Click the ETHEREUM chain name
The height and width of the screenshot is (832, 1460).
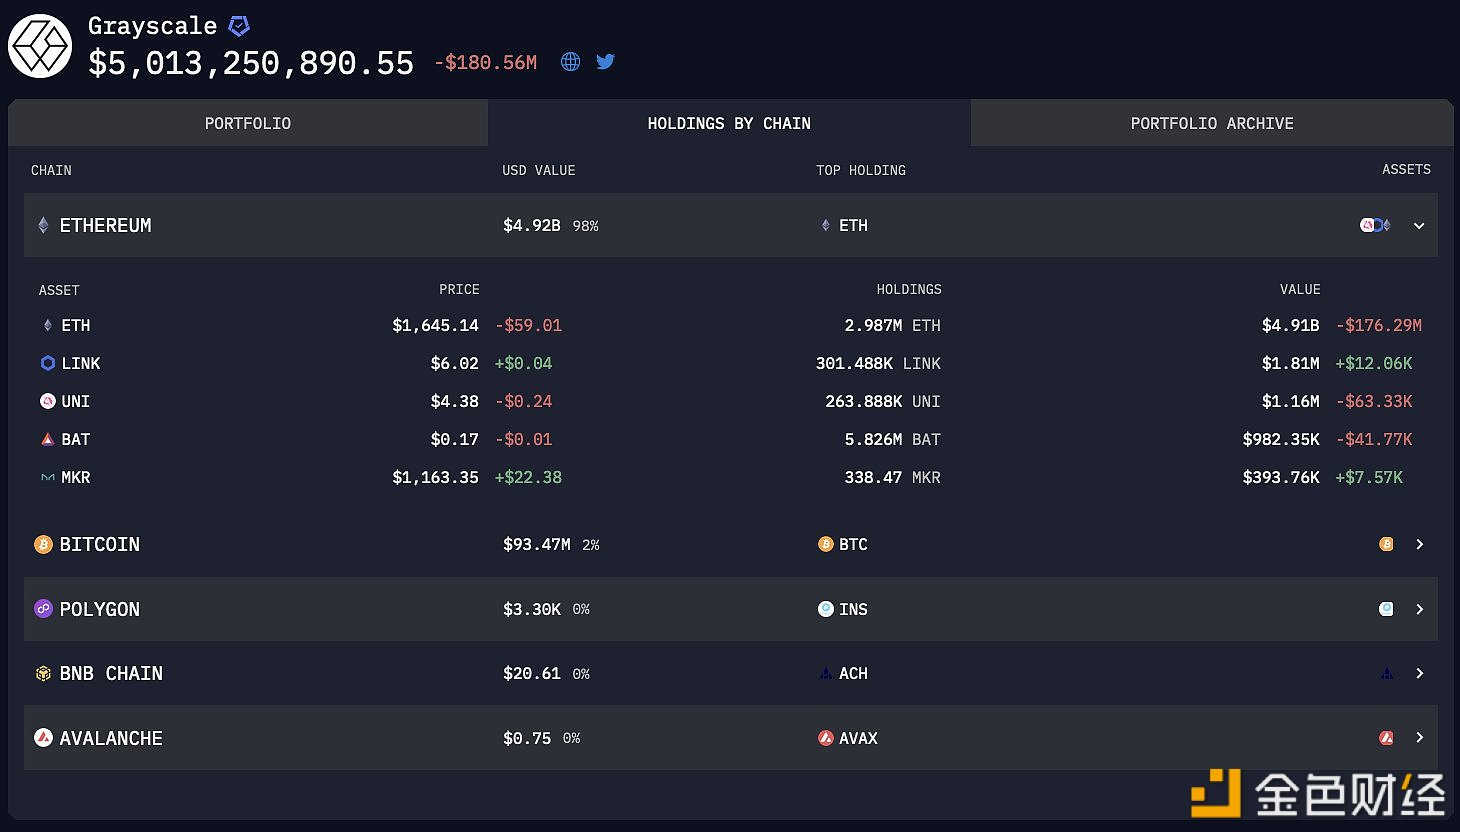point(106,226)
